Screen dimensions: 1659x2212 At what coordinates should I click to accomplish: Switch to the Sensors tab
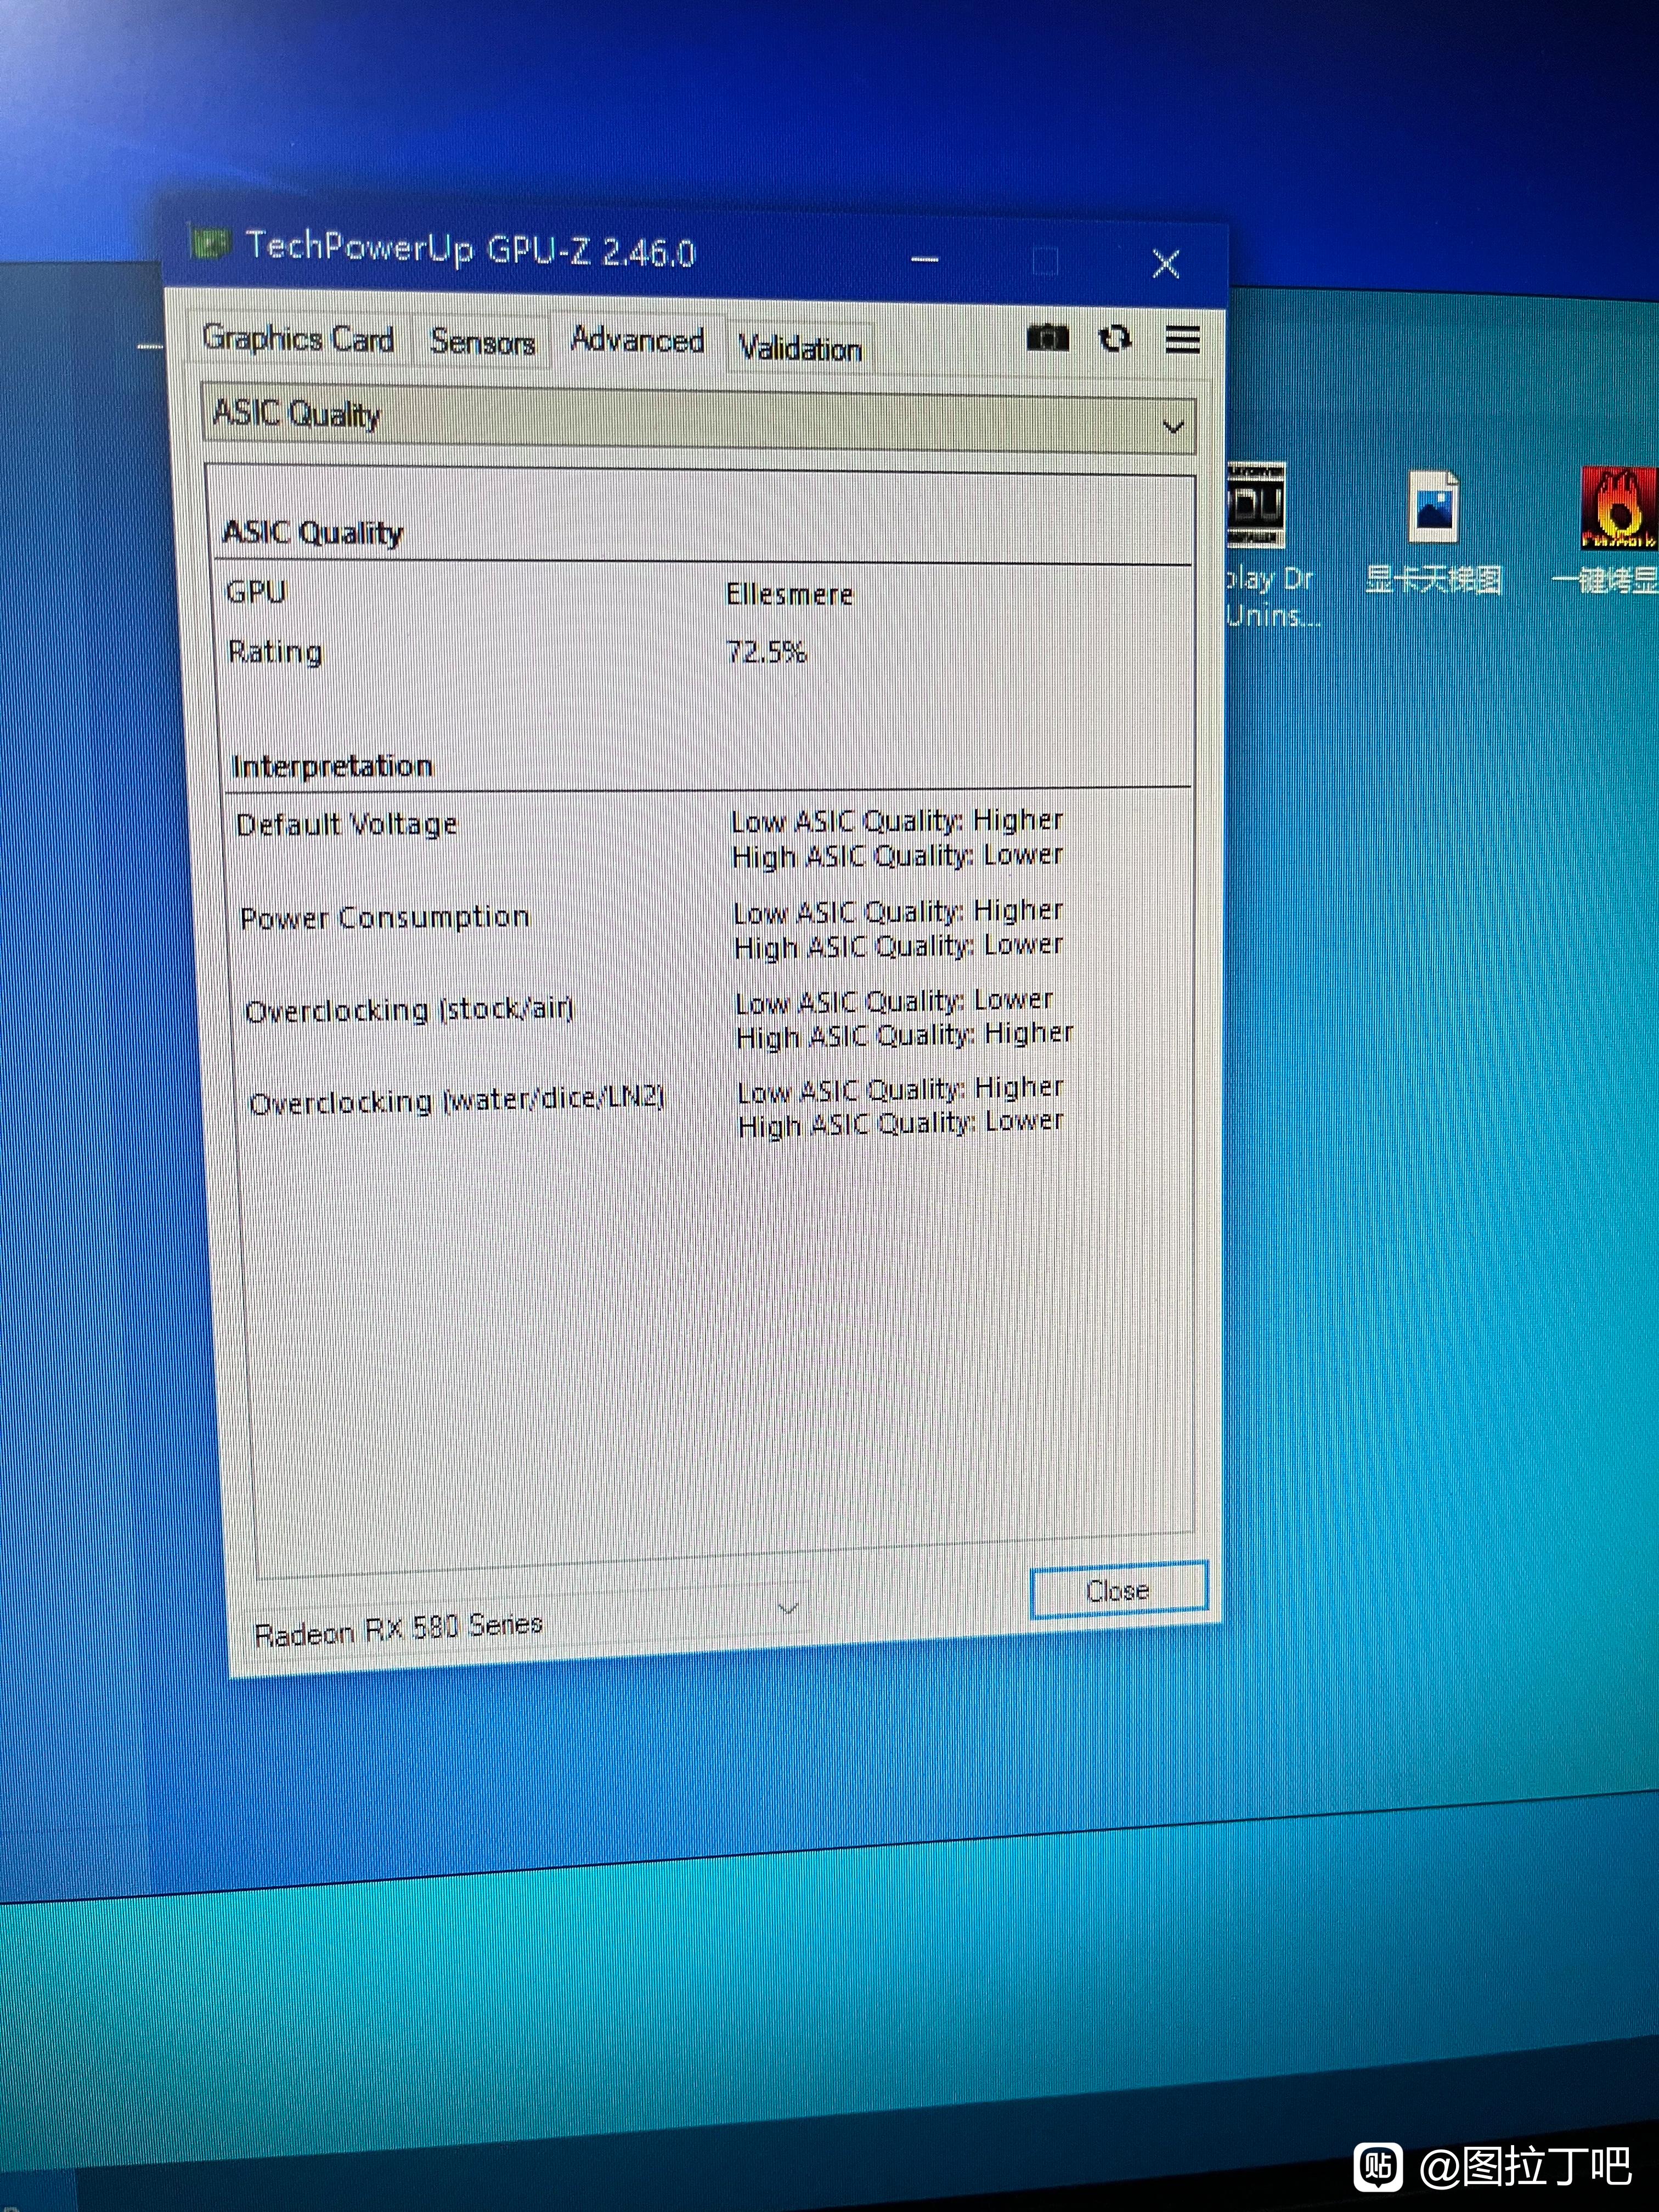click(482, 343)
